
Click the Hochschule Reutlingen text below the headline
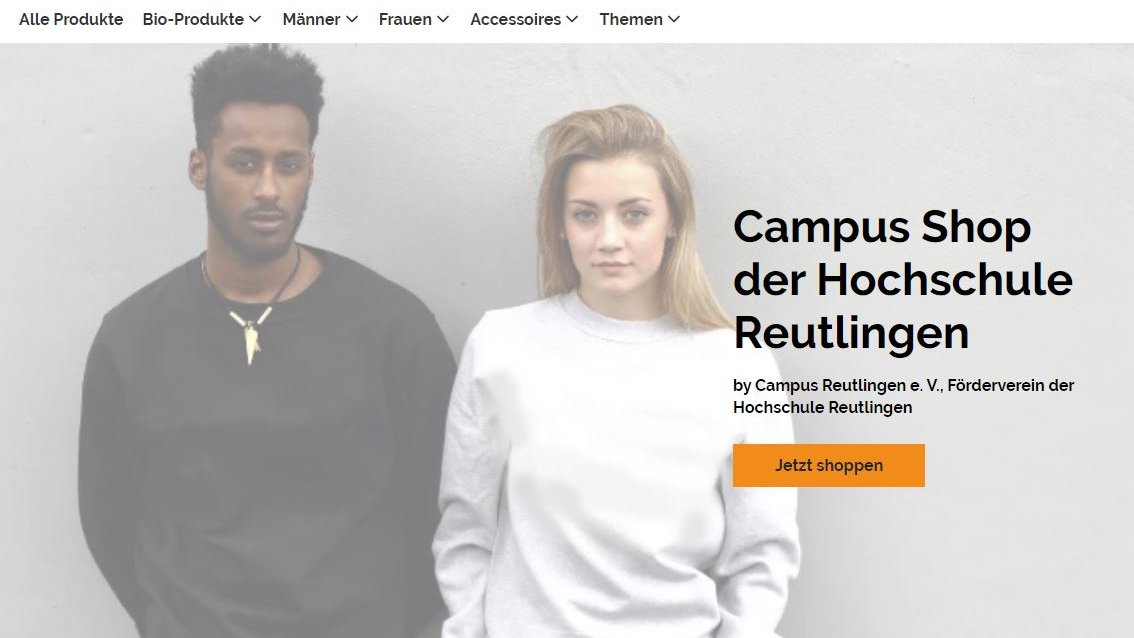pos(822,407)
